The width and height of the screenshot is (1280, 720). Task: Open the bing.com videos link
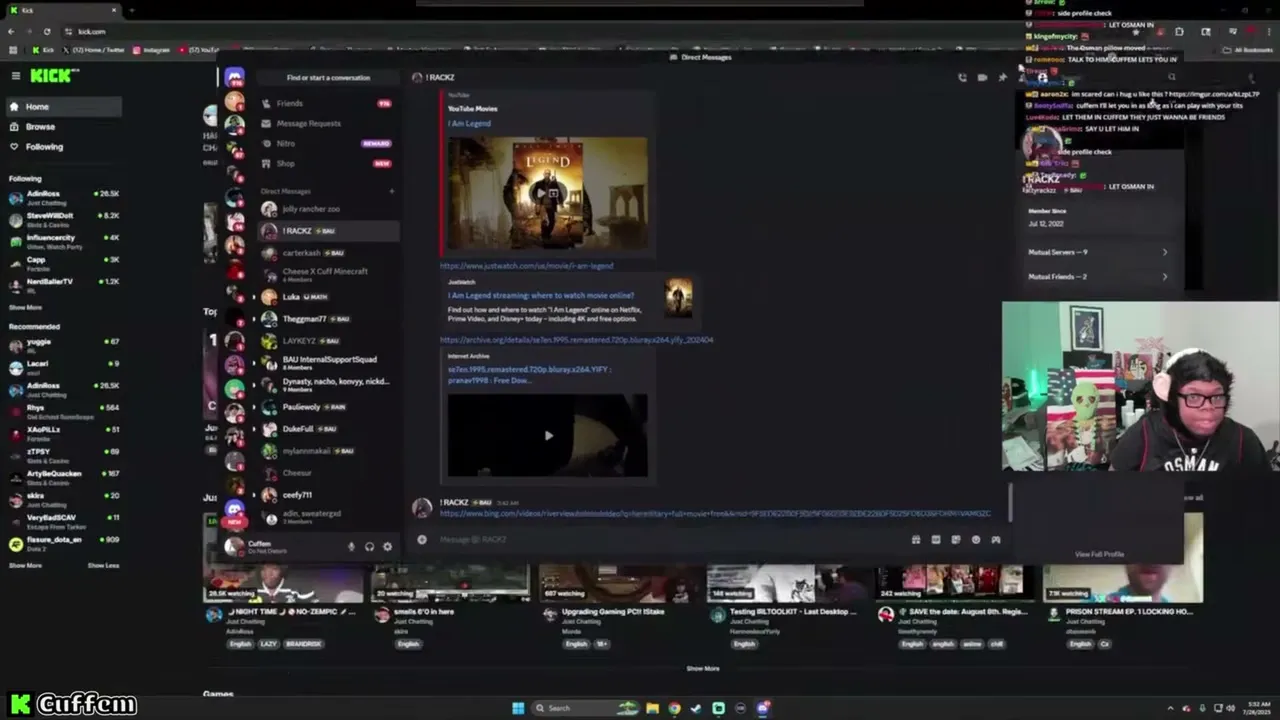point(715,514)
